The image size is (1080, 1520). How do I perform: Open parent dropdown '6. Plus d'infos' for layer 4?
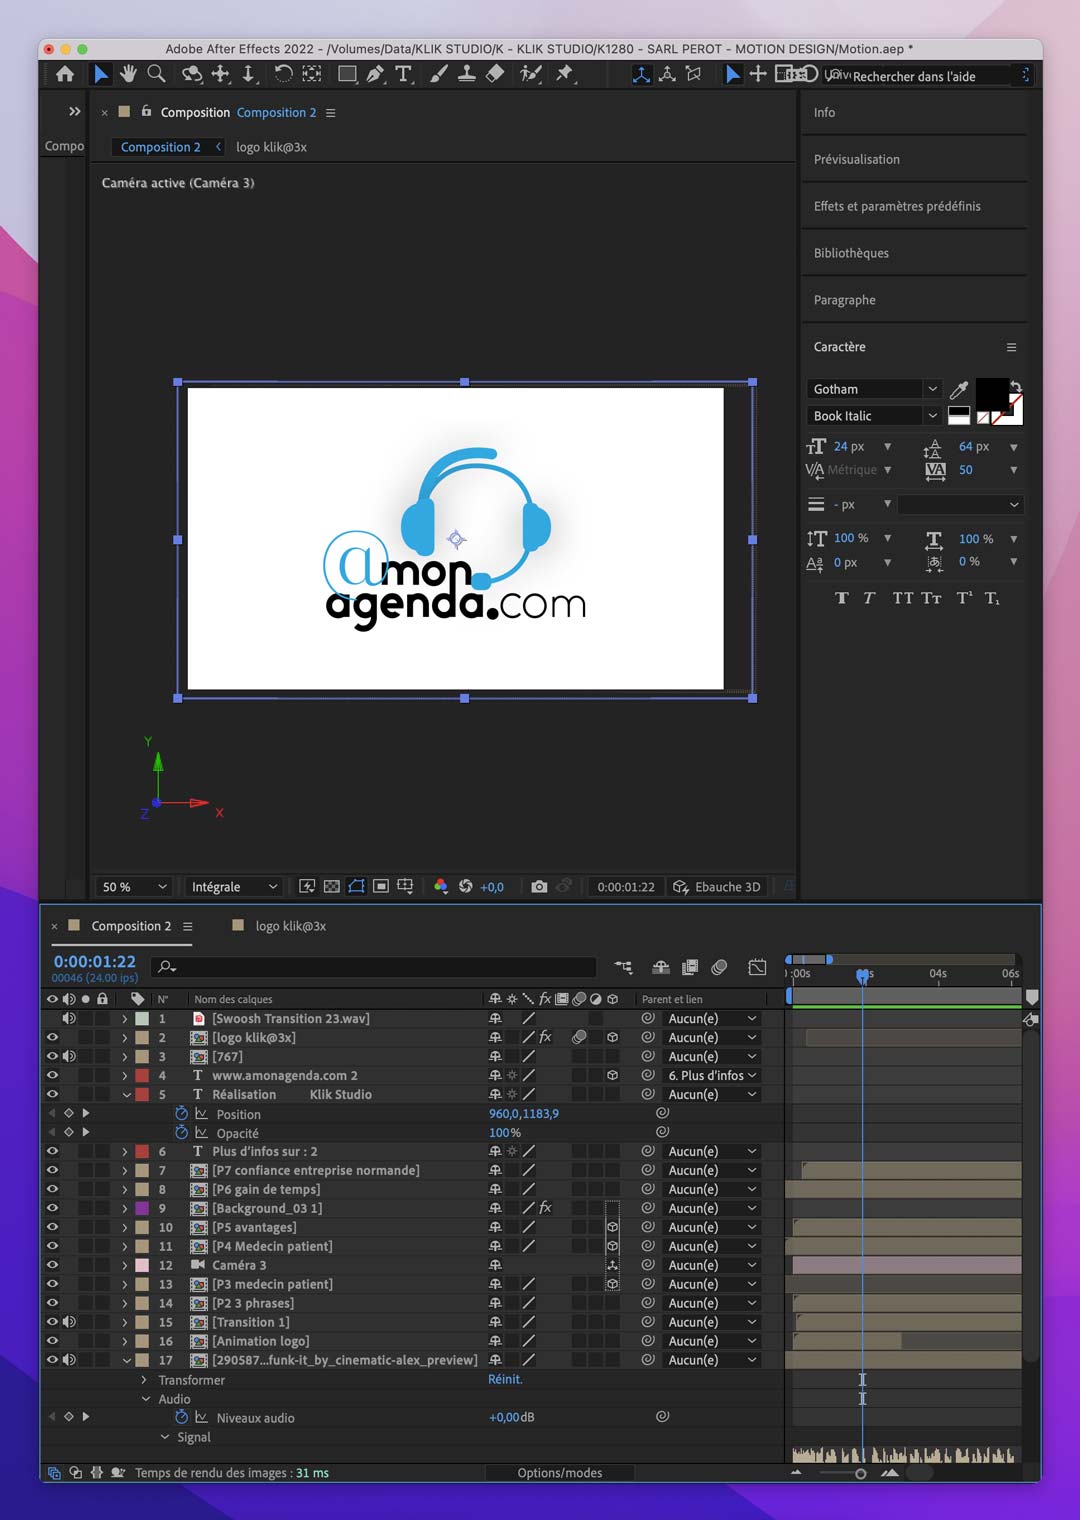712,1075
